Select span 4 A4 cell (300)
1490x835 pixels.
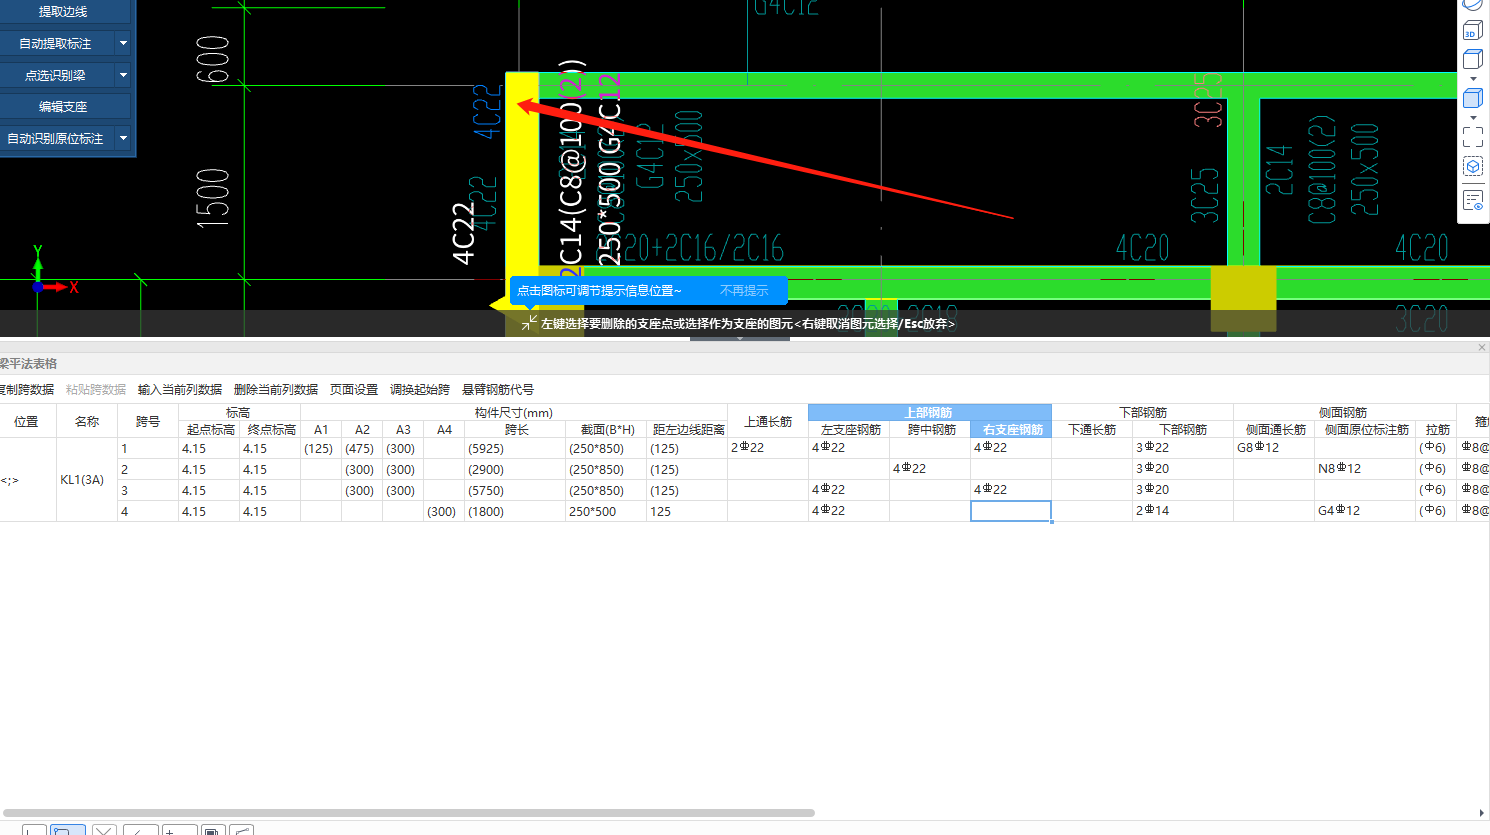click(443, 511)
